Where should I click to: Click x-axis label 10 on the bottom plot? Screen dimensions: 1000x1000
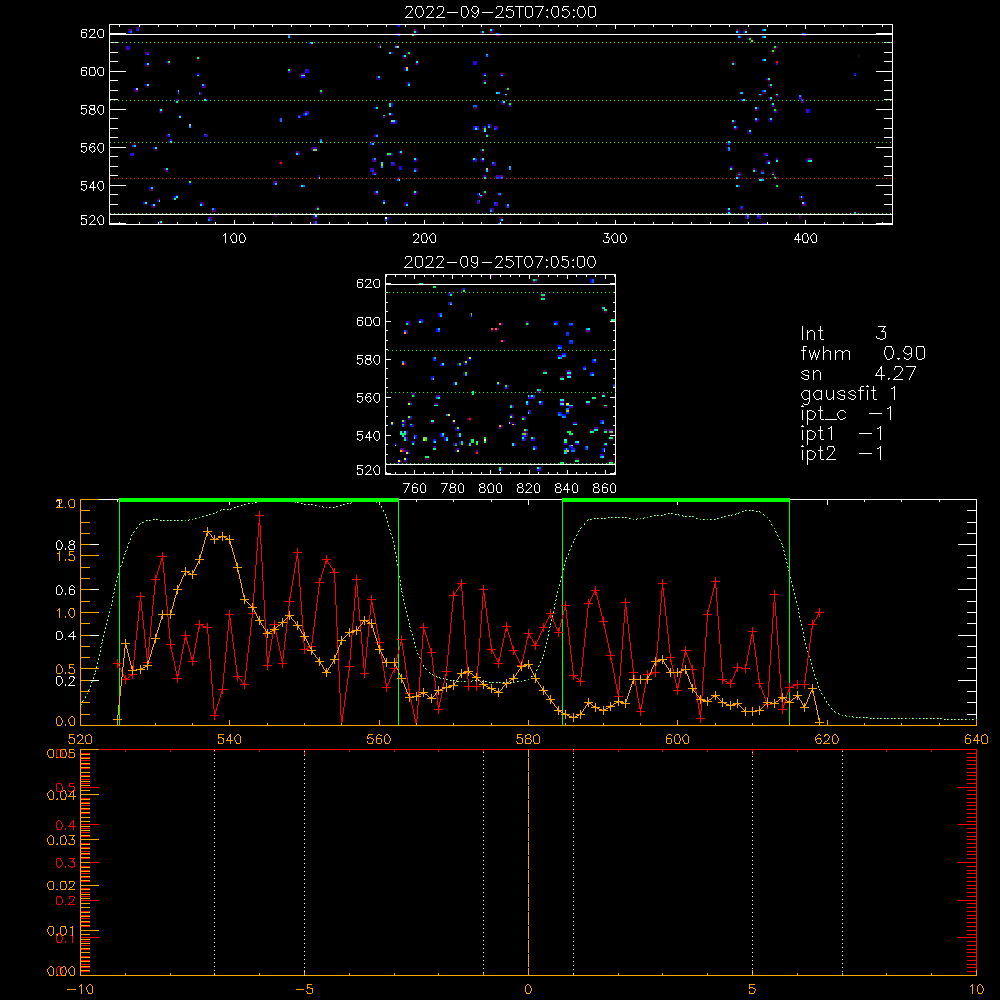pos(976,990)
